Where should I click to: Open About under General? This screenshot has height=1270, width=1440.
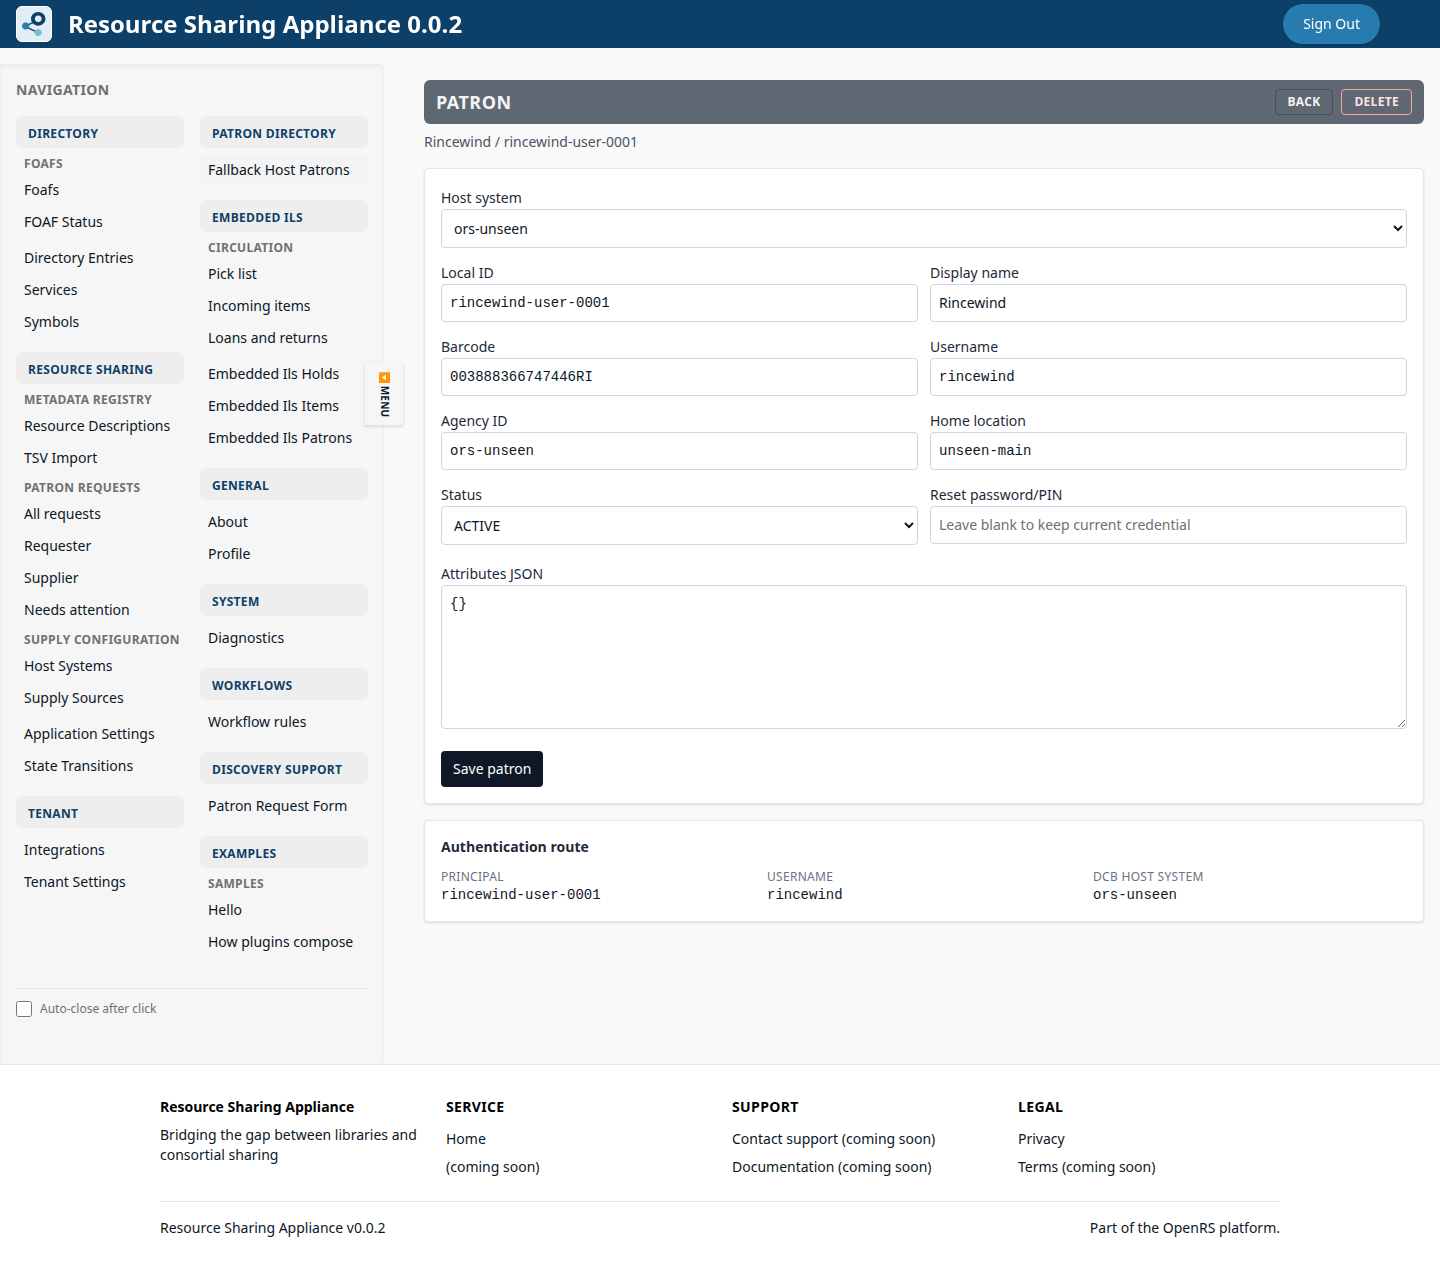point(228,522)
